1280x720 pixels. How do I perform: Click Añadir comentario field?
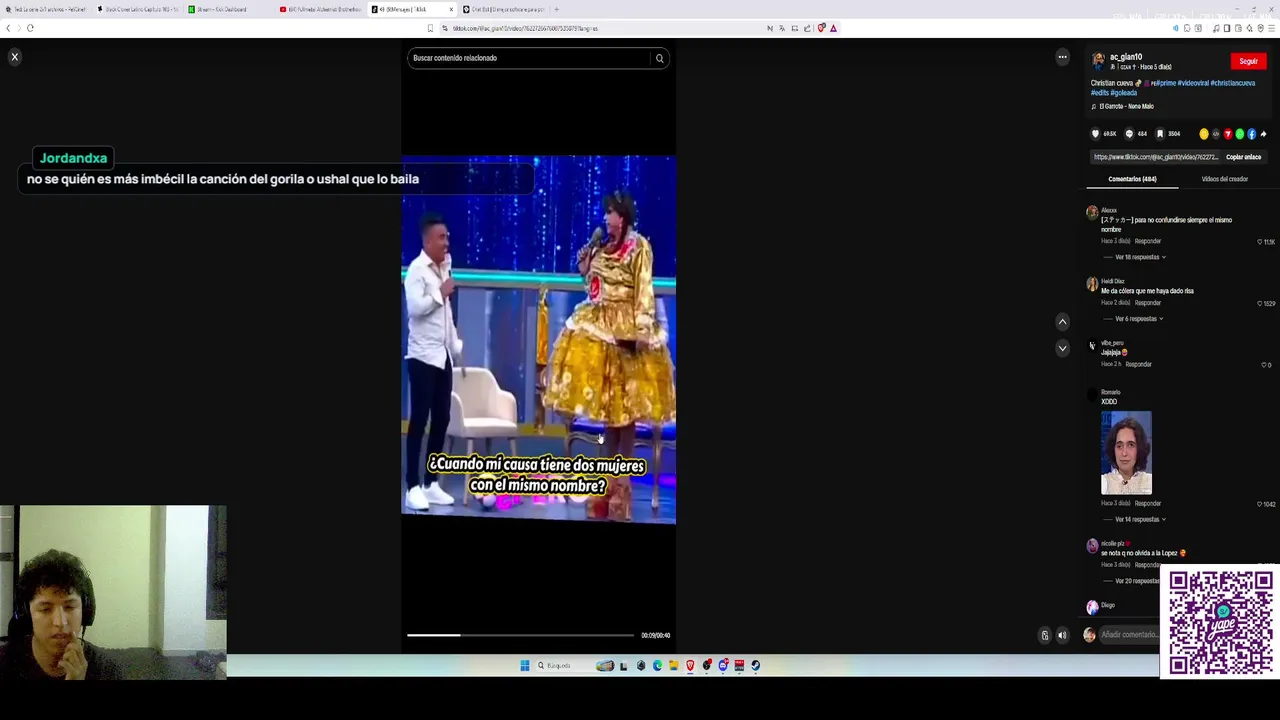1129,635
